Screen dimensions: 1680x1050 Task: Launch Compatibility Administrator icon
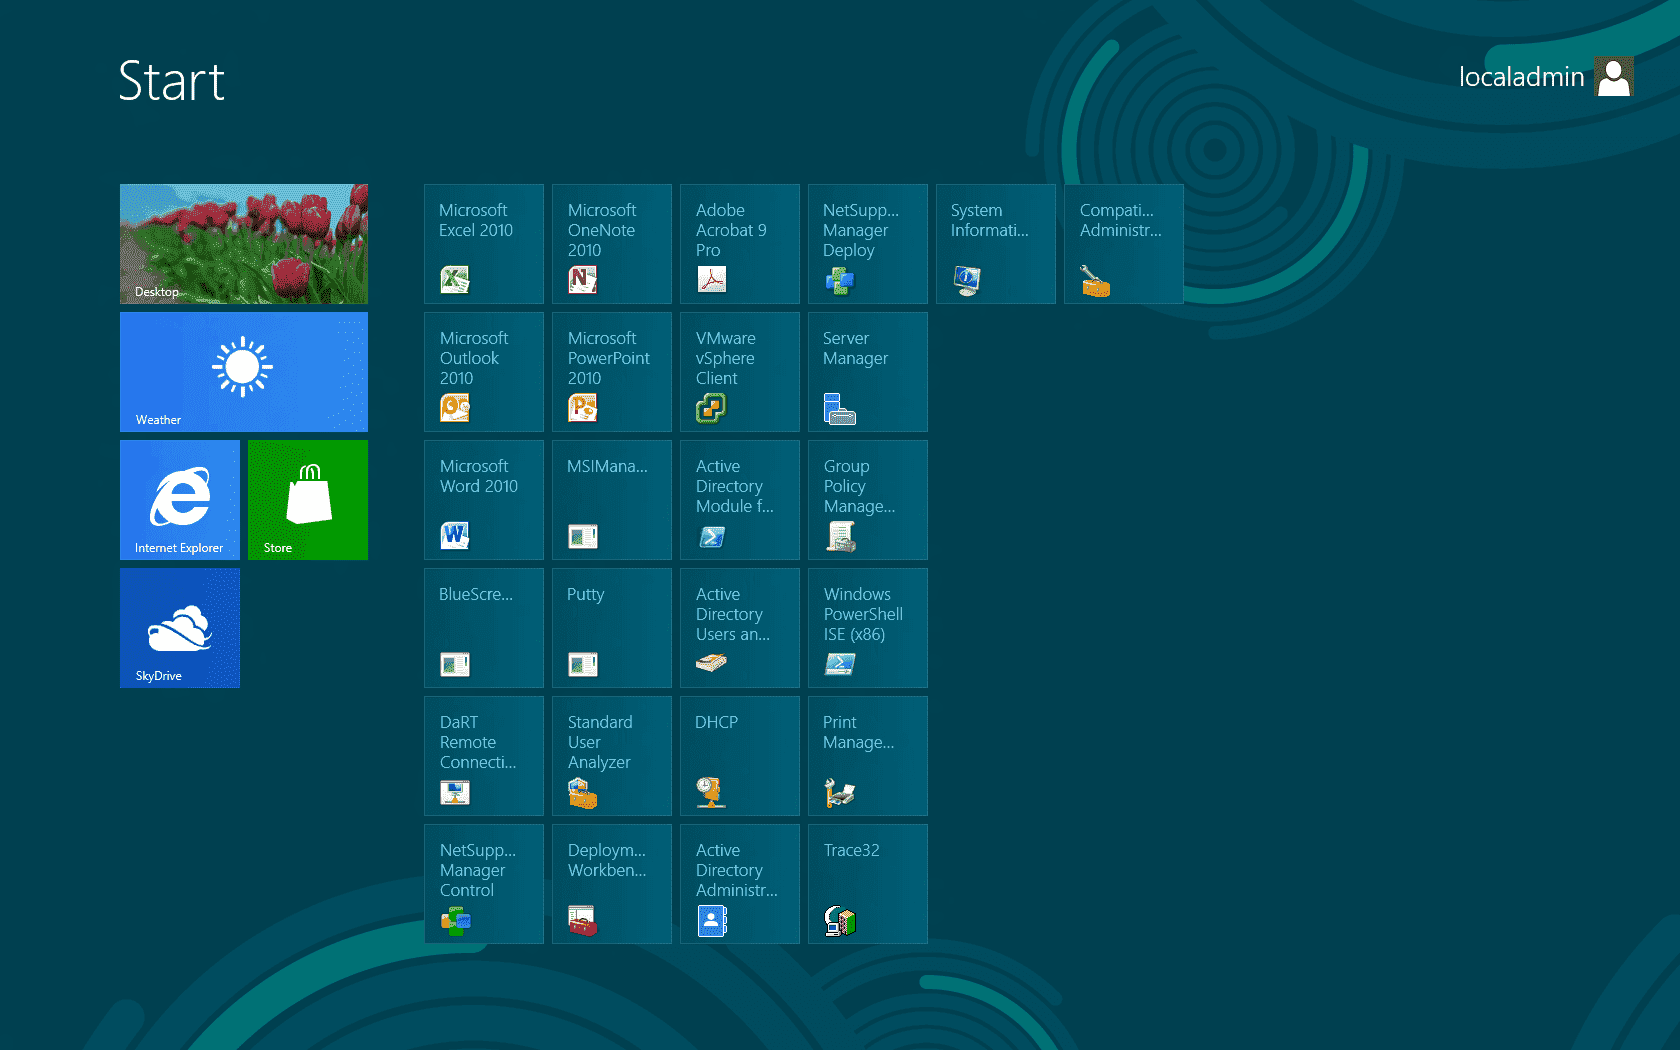point(1095,280)
